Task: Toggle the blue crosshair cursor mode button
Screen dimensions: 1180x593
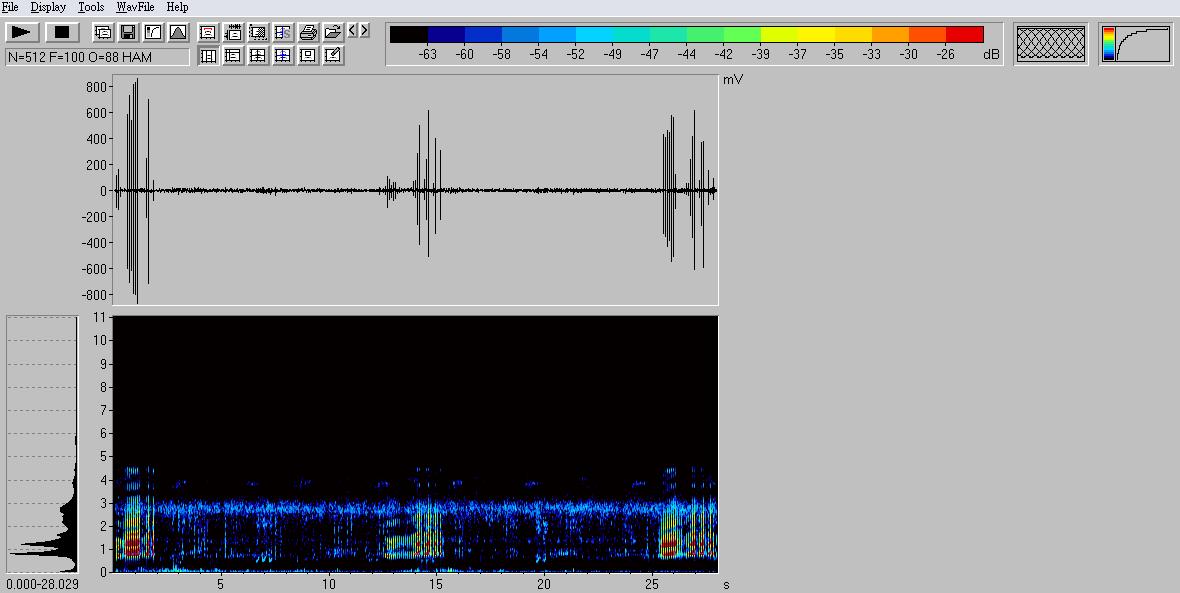Action: tap(283, 56)
